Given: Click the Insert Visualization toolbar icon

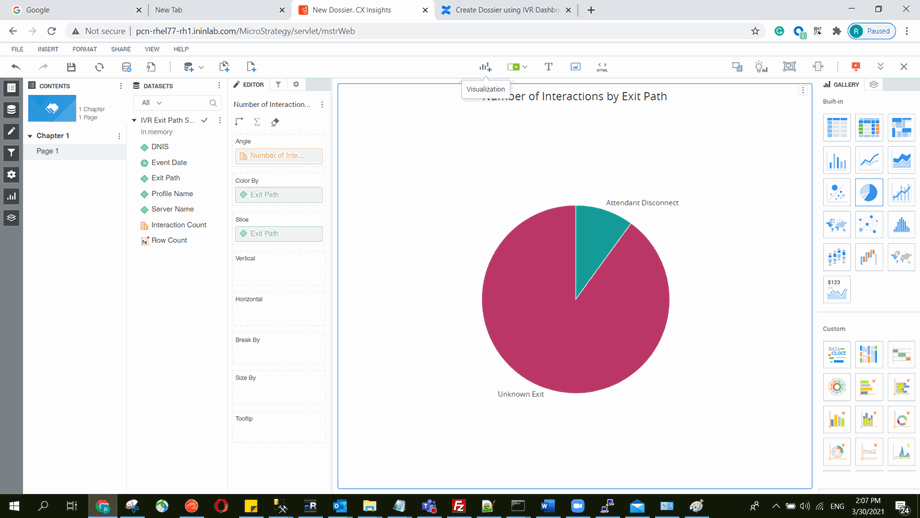Looking at the screenshot, I should [x=485, y=67].
